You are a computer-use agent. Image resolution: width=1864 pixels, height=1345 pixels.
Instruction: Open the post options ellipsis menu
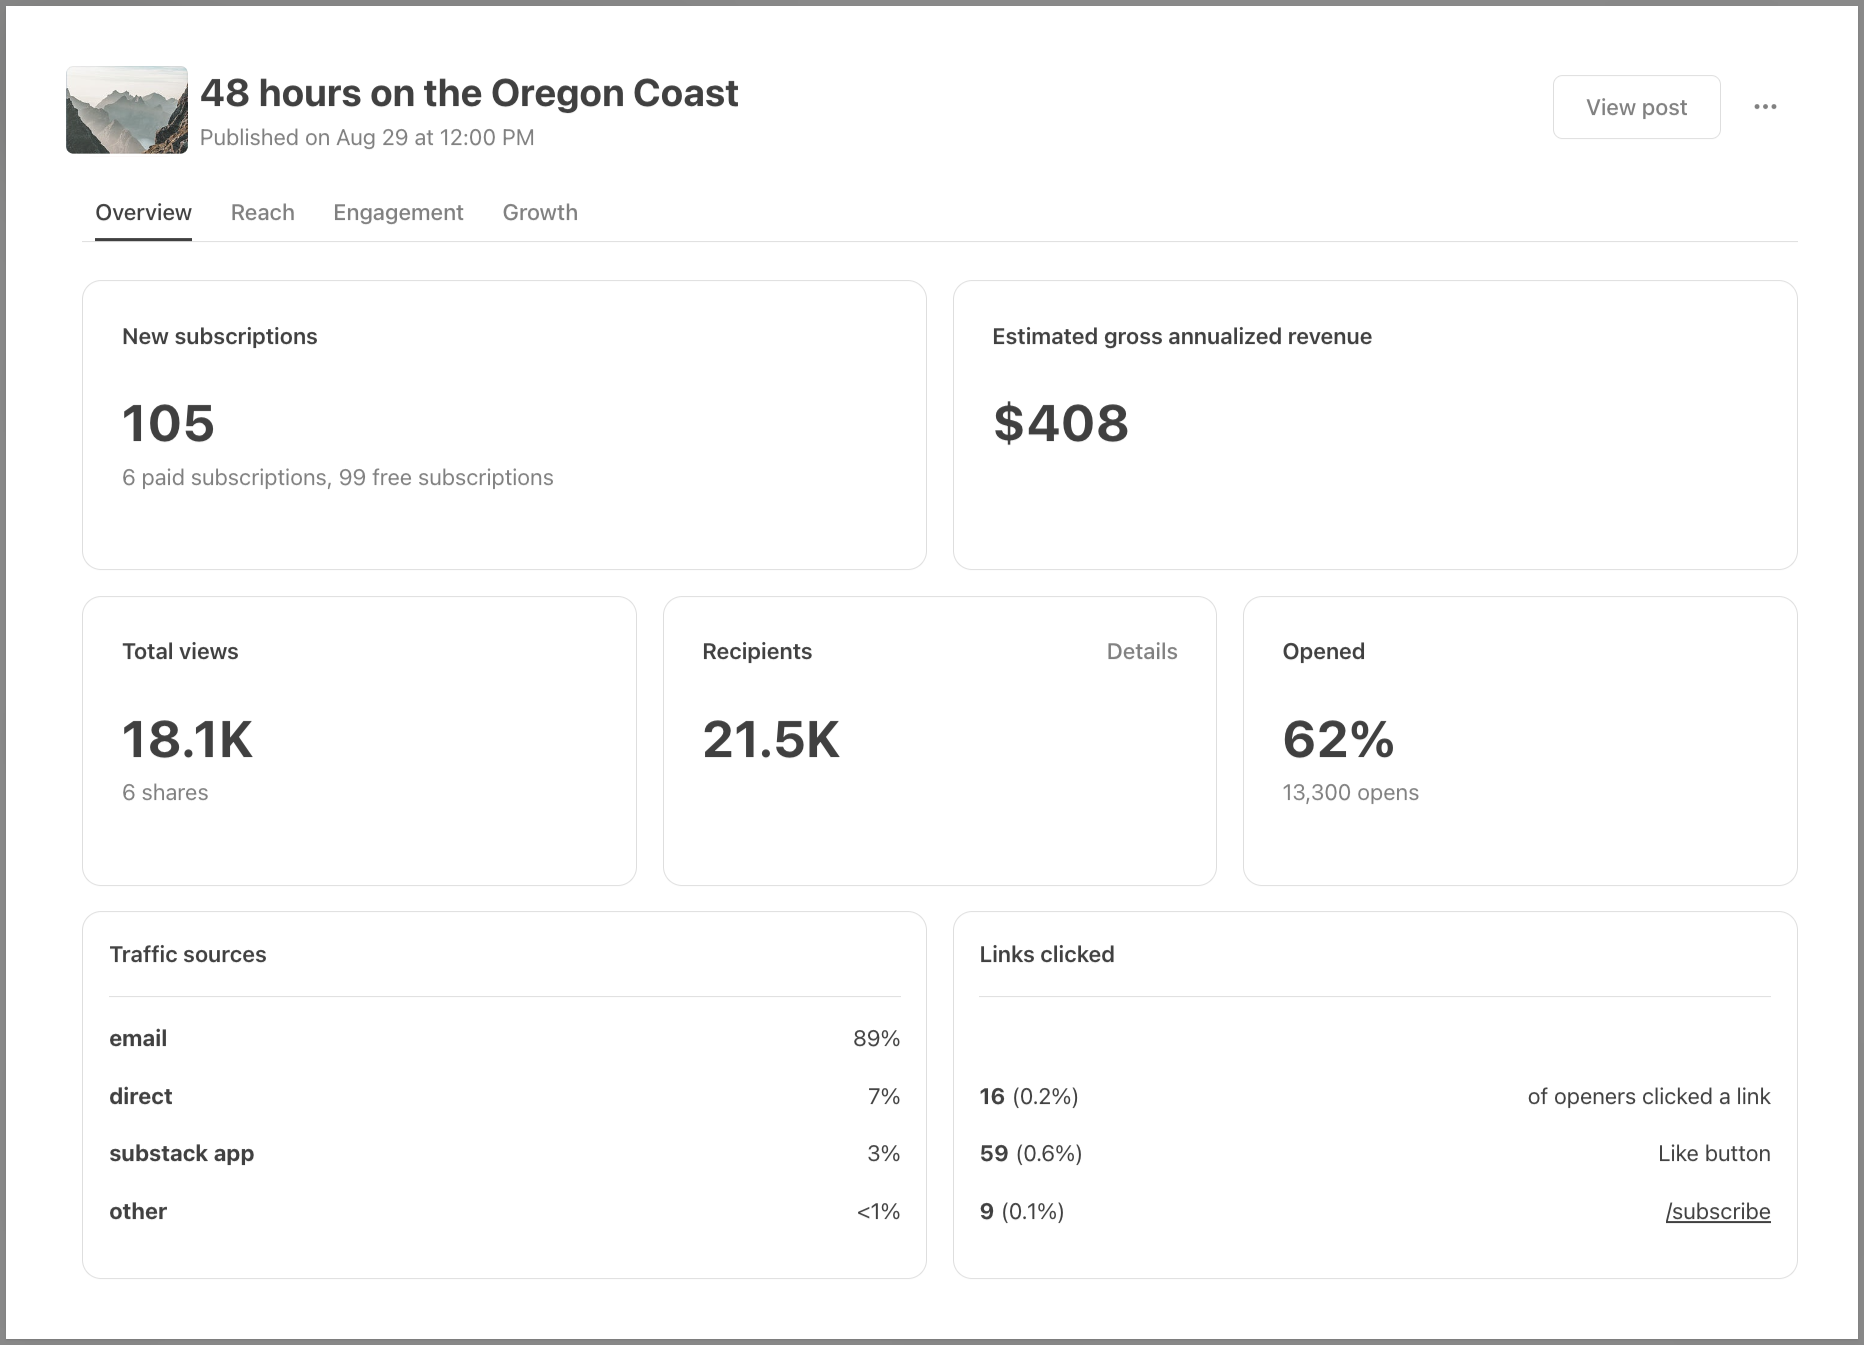(x=1766, y=106)
